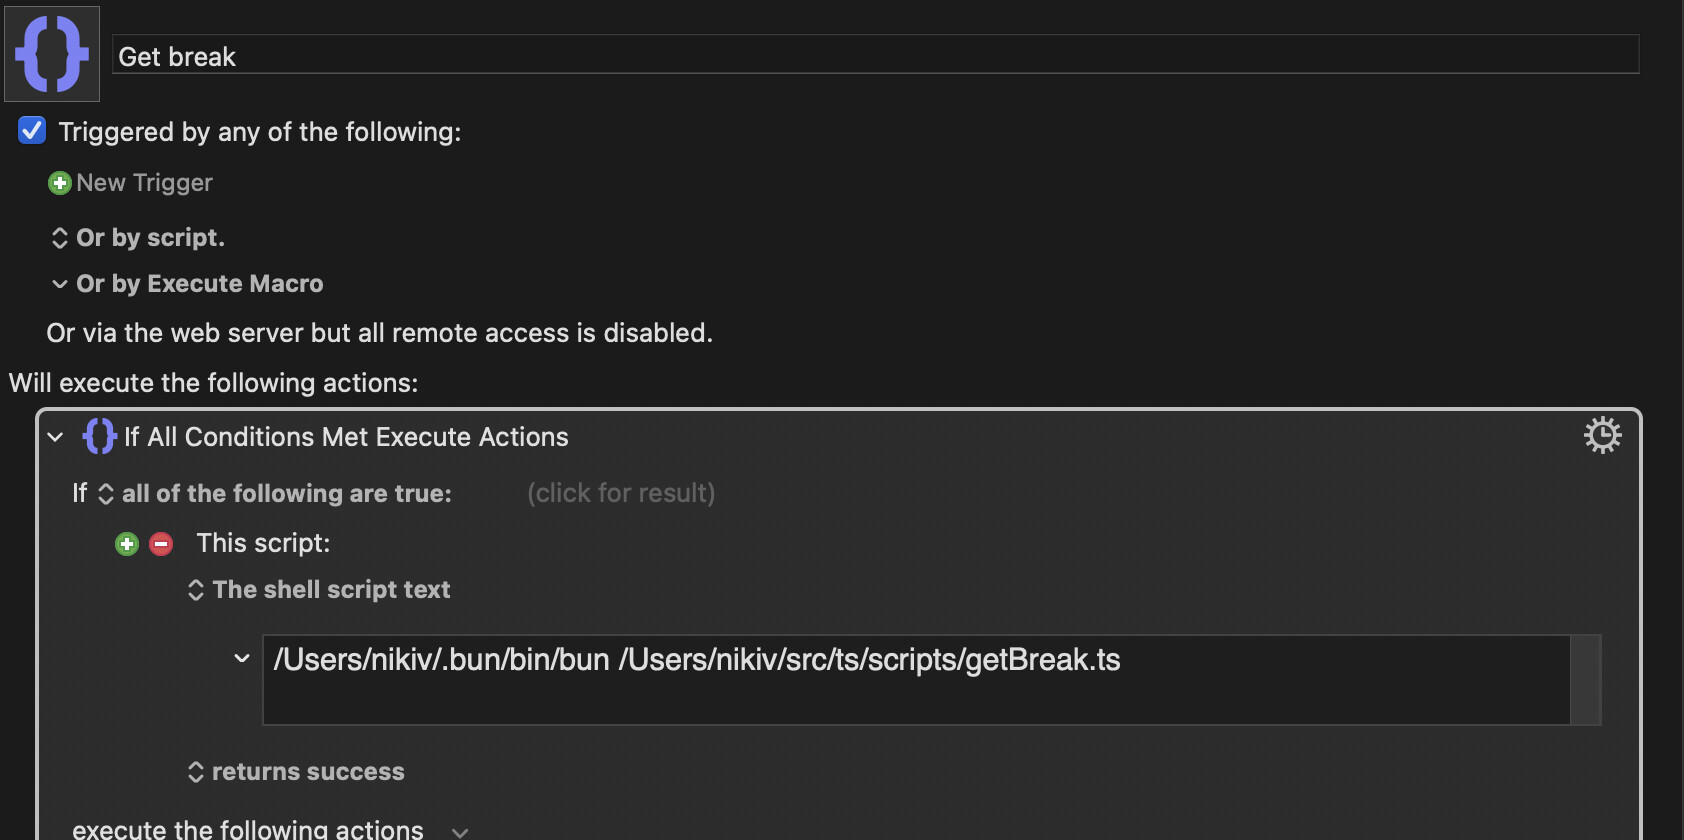This screenshot has width=1684, height=840.
Task: Open the execute the following actions chevron
Action: click(460, 832)
